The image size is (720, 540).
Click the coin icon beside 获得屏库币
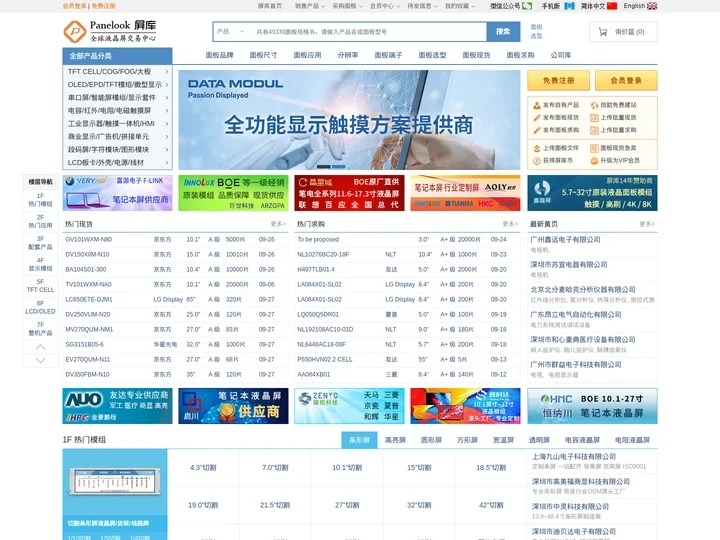[x=536, y=161]
